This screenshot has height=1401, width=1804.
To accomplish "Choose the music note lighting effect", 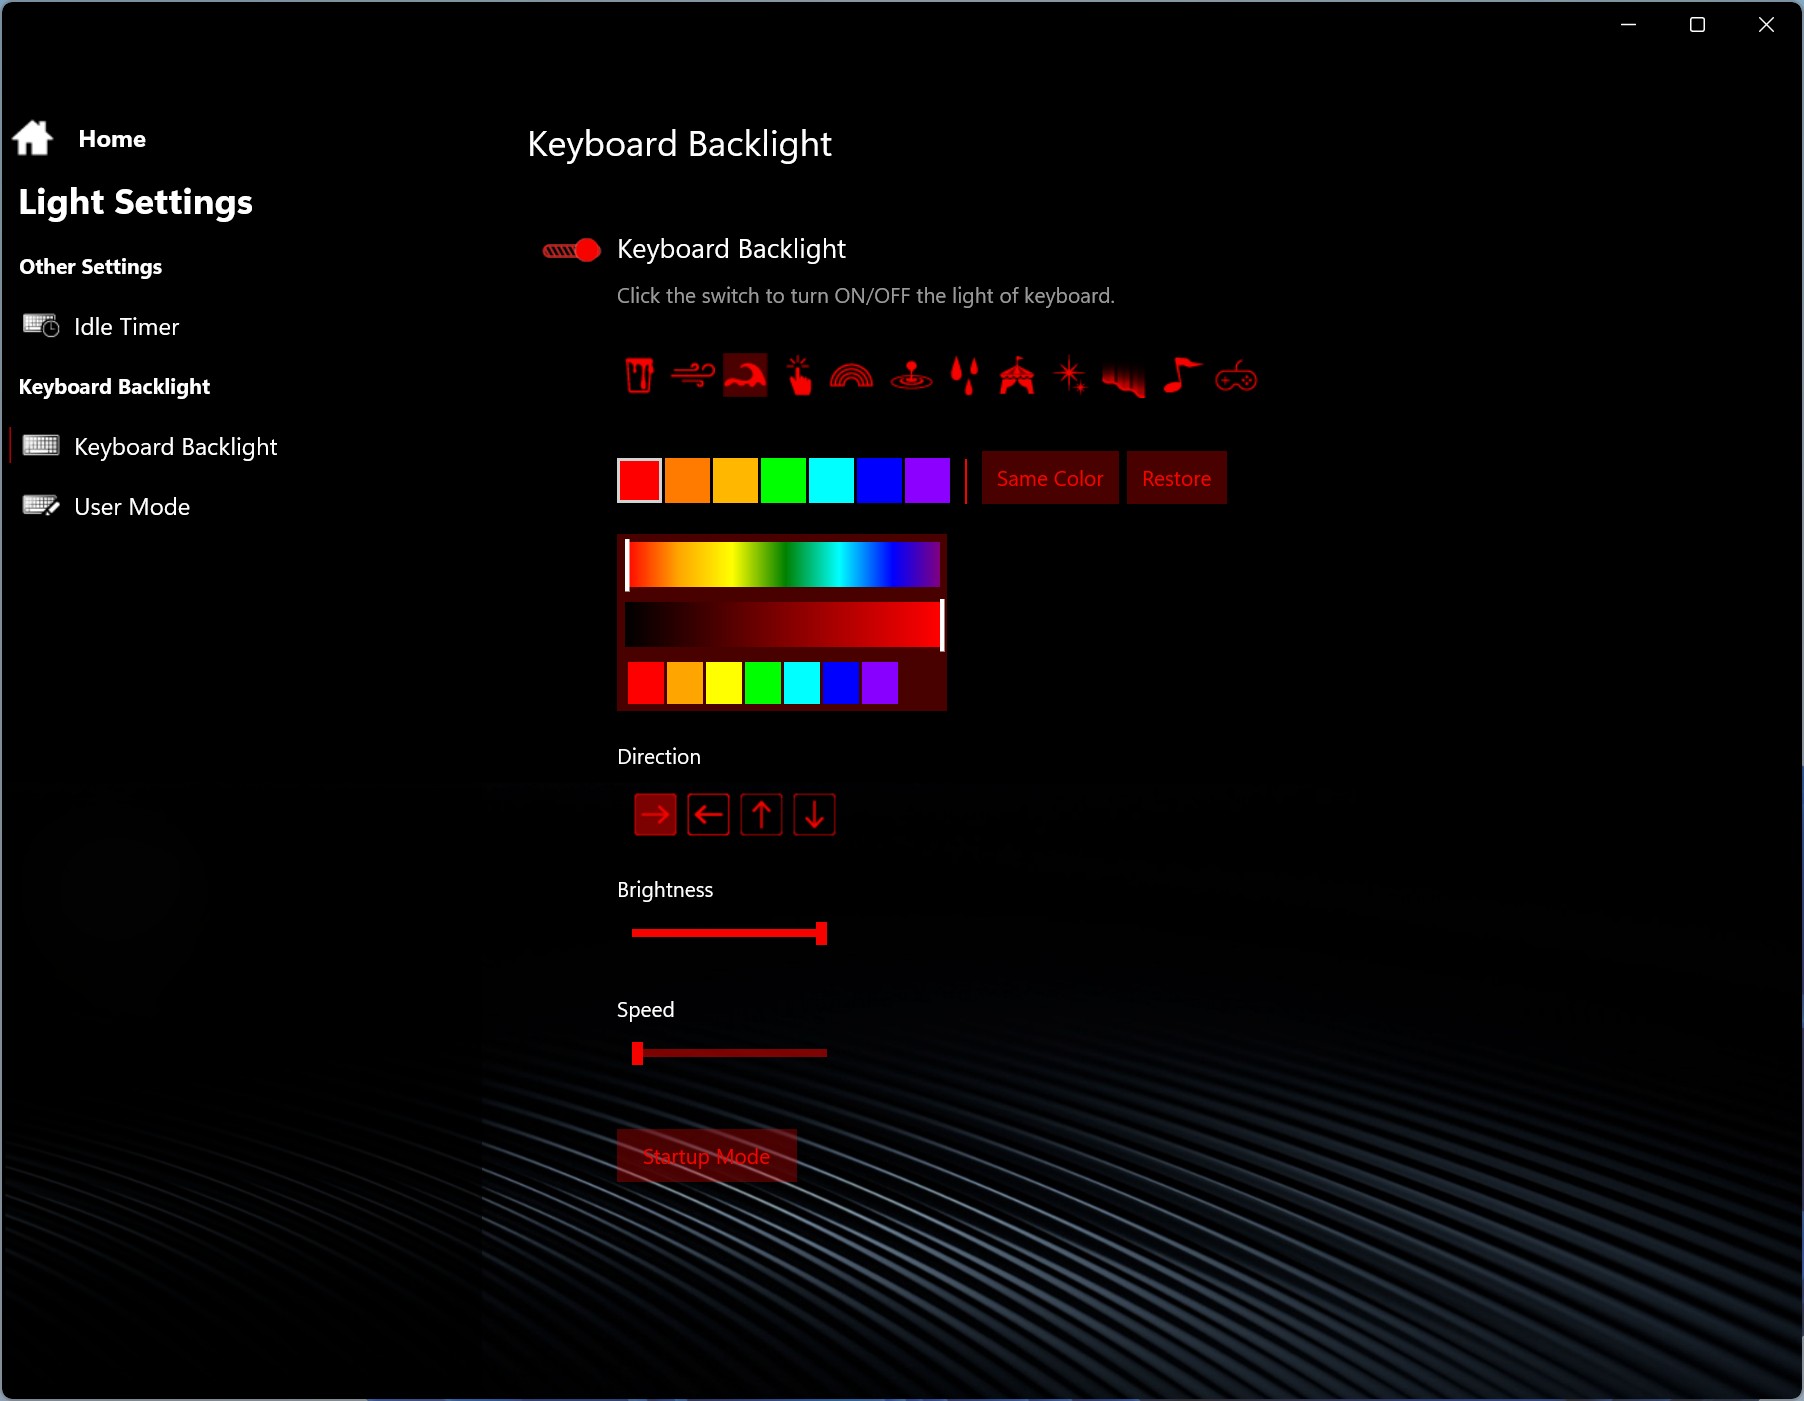I will (1182, 376).
